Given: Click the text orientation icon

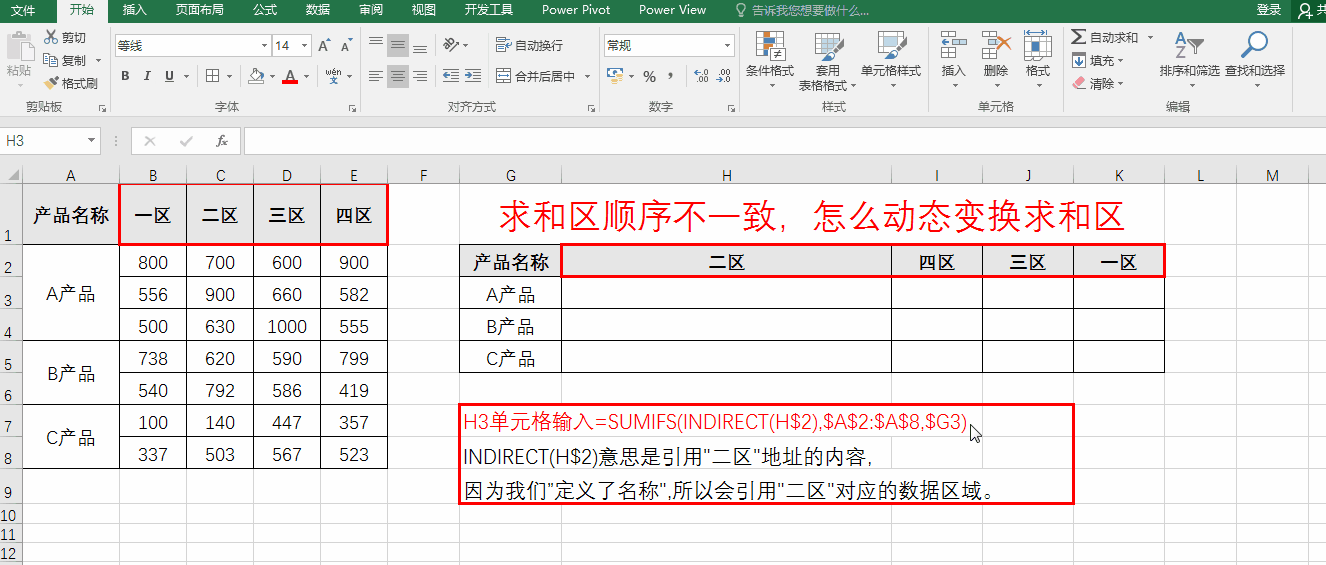Looking at the screenshot, I should click(x=451, y=45).
